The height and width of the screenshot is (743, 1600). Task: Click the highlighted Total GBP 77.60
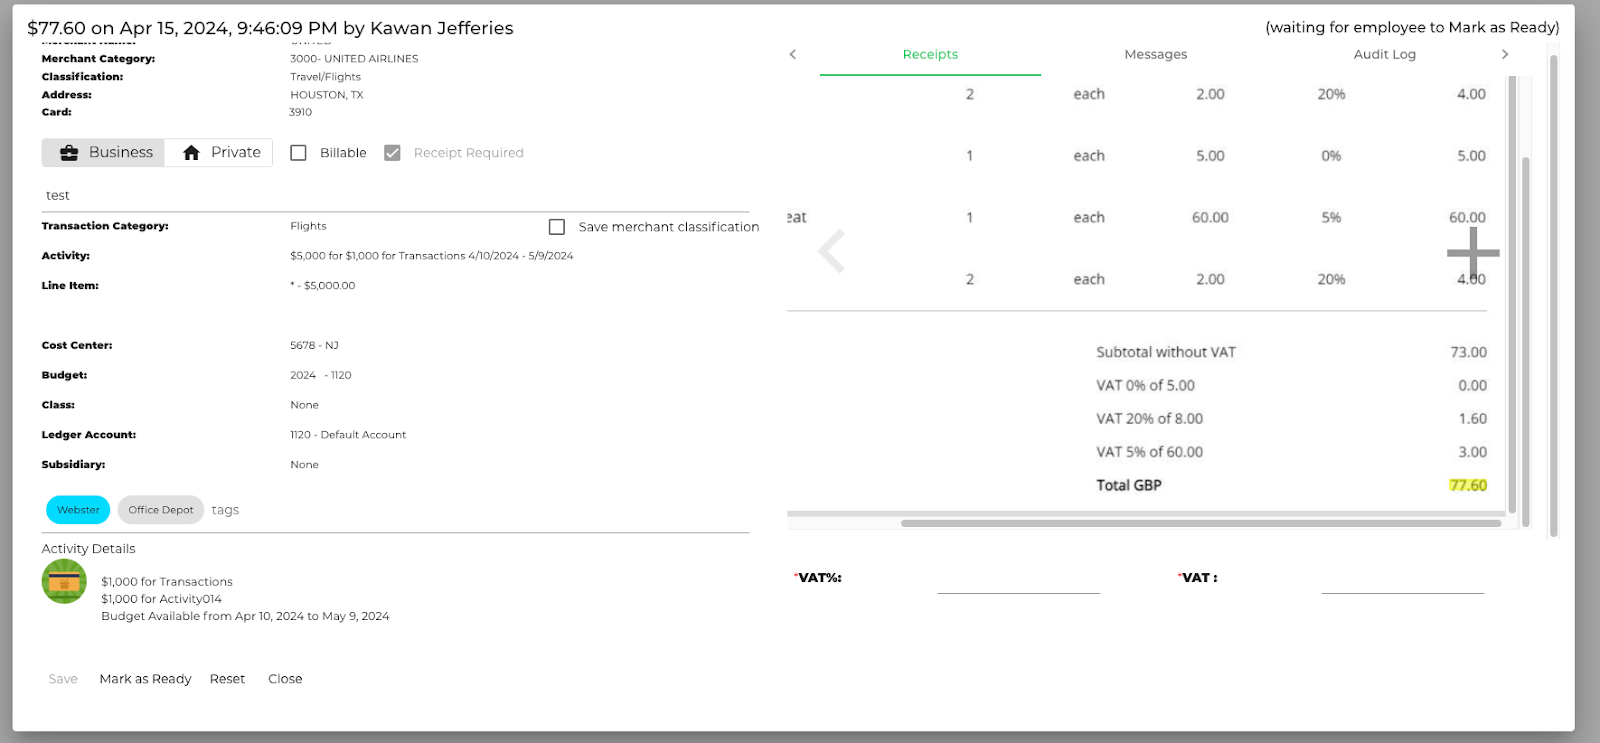[x=1468, y=485]
